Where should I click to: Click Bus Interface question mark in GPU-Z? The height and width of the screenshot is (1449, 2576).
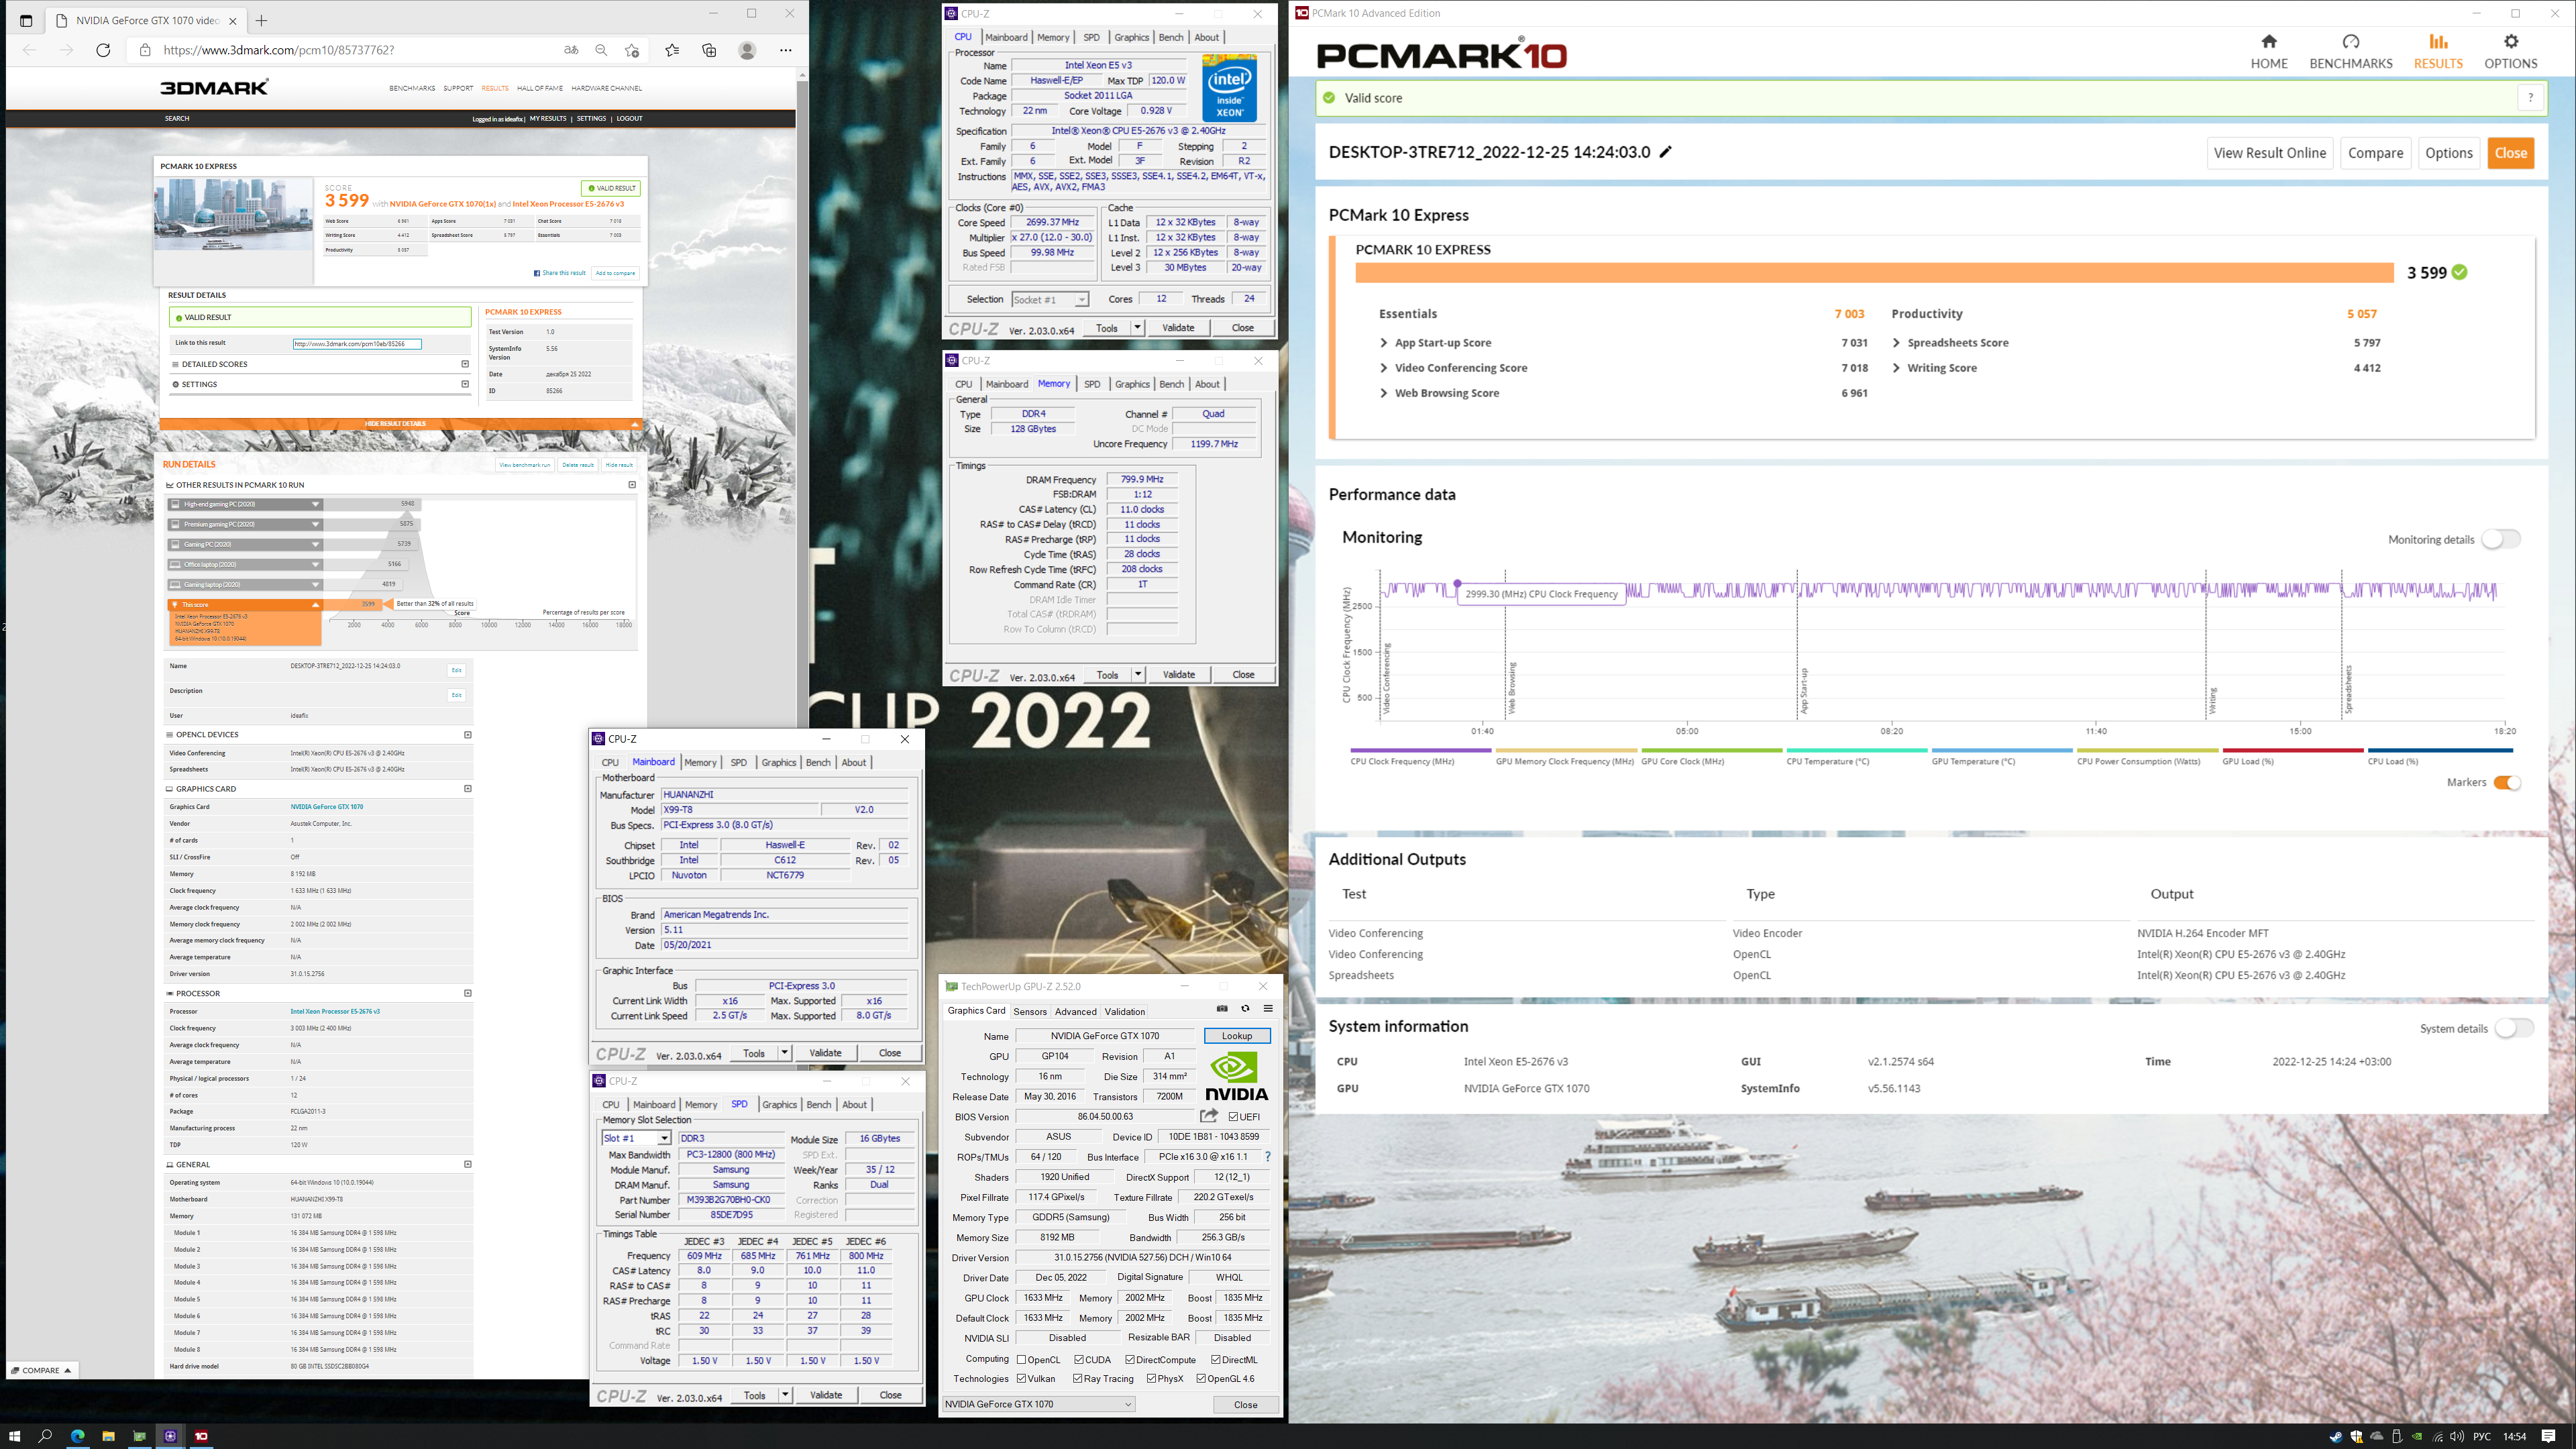[x=1268, y=1157]
